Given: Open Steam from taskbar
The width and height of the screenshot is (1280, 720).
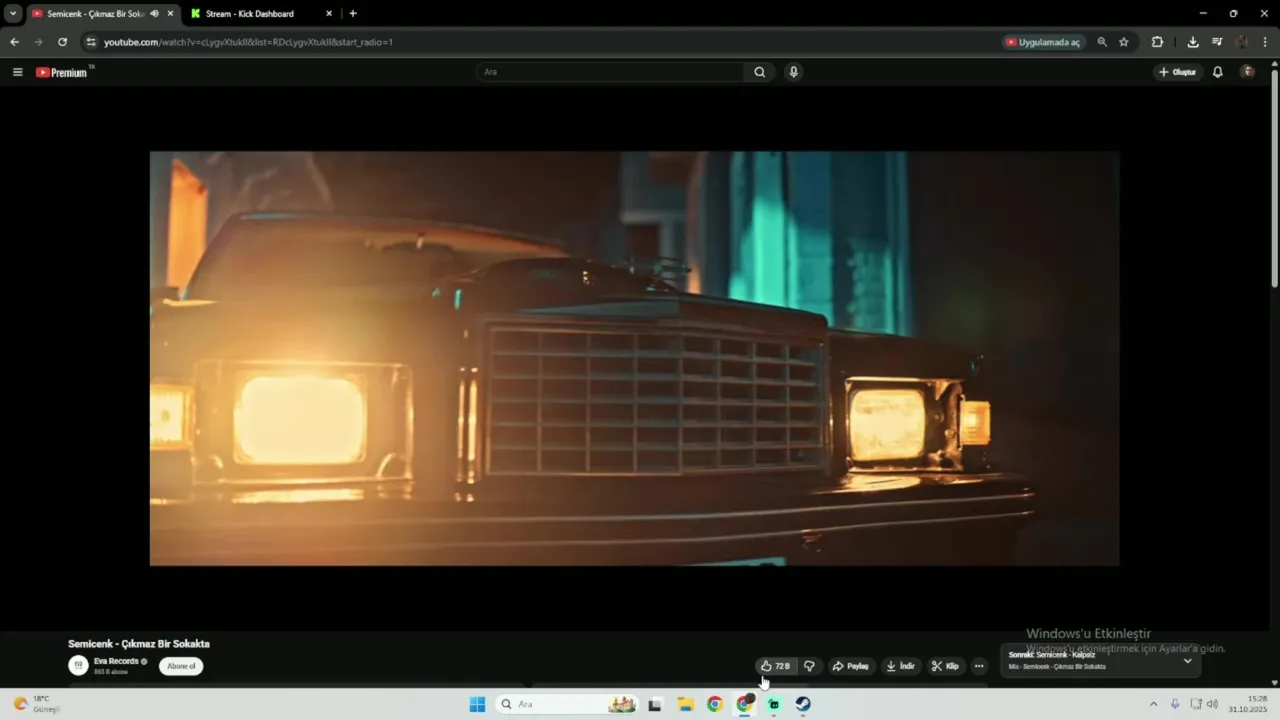Looking at the screenshot, I should pos(803,704).
